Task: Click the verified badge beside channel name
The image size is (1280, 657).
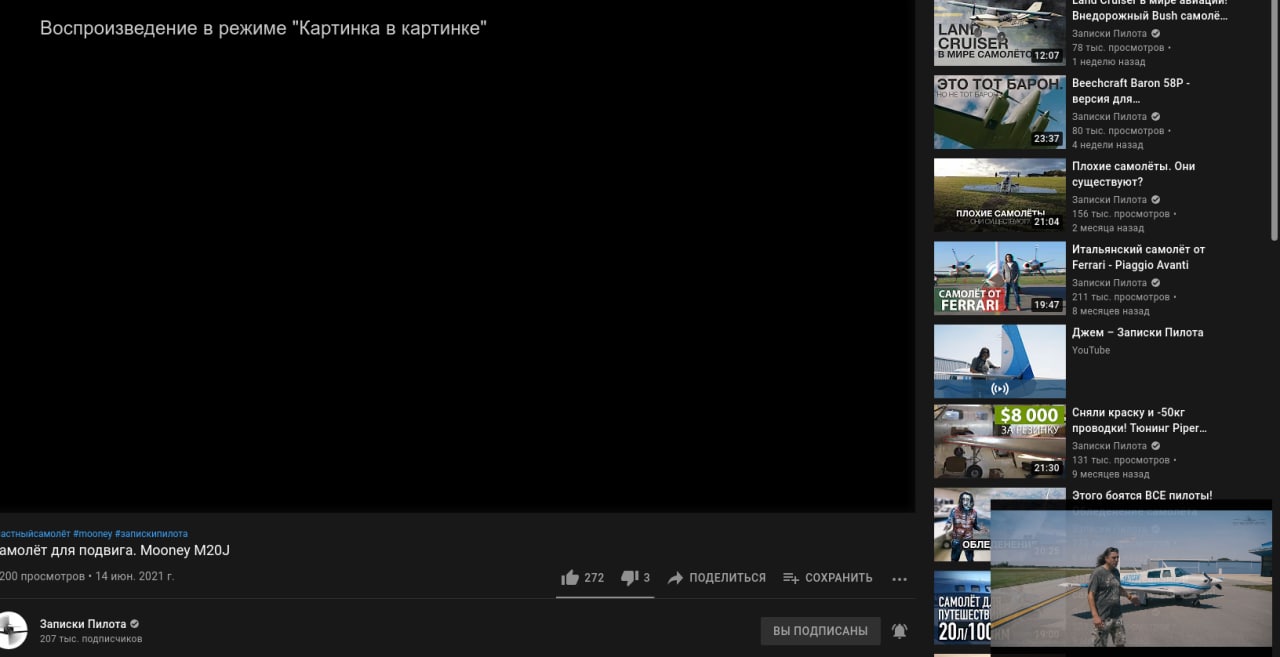Action: pos(135,624)
